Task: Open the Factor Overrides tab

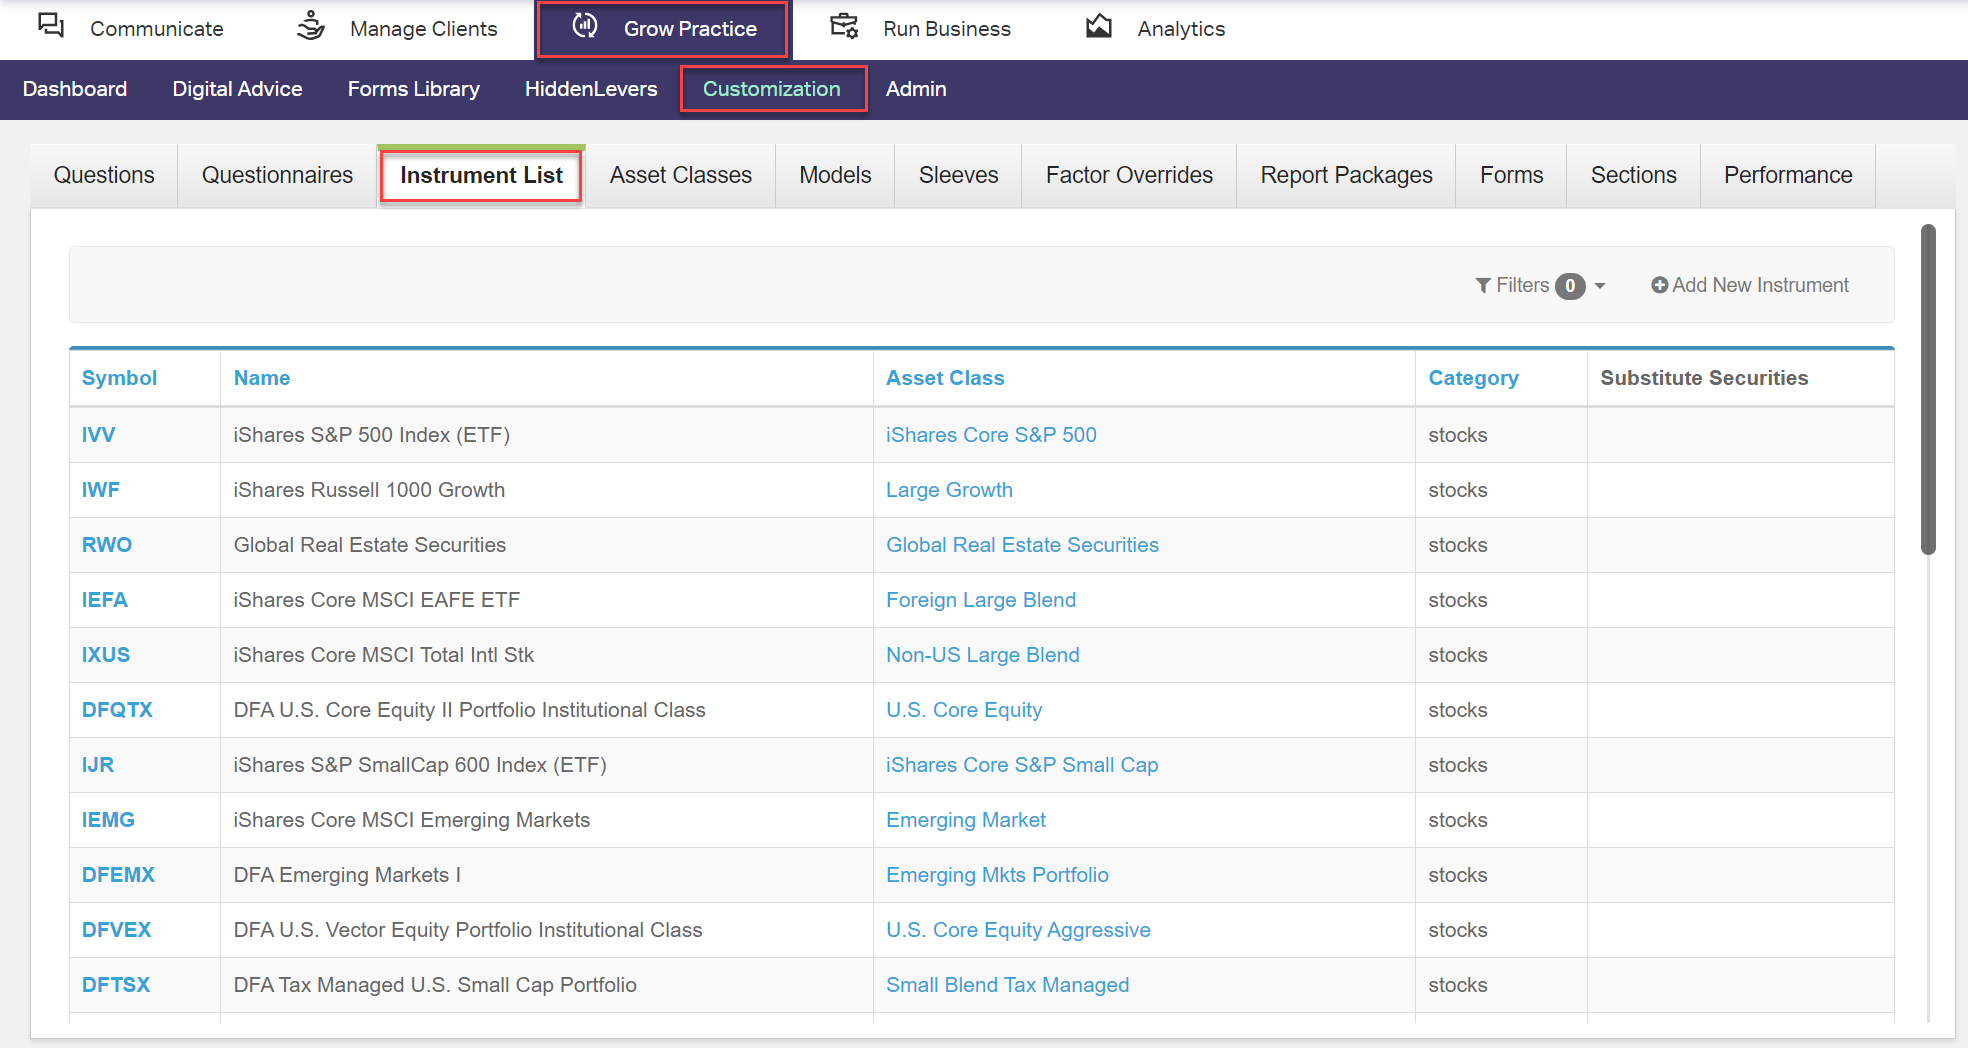Action: pyautogui.click(x=1129, y=175)
